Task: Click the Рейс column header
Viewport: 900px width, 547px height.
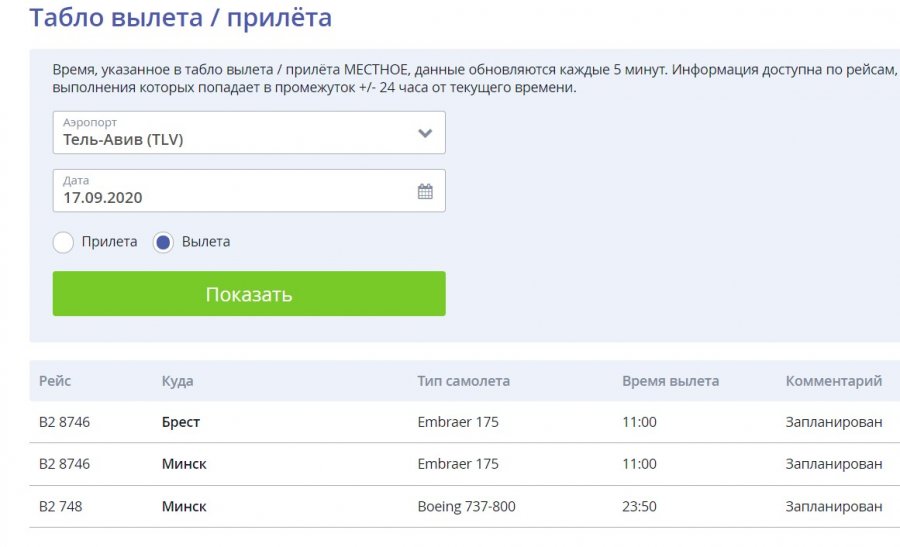Action: [x=55, y=381]
